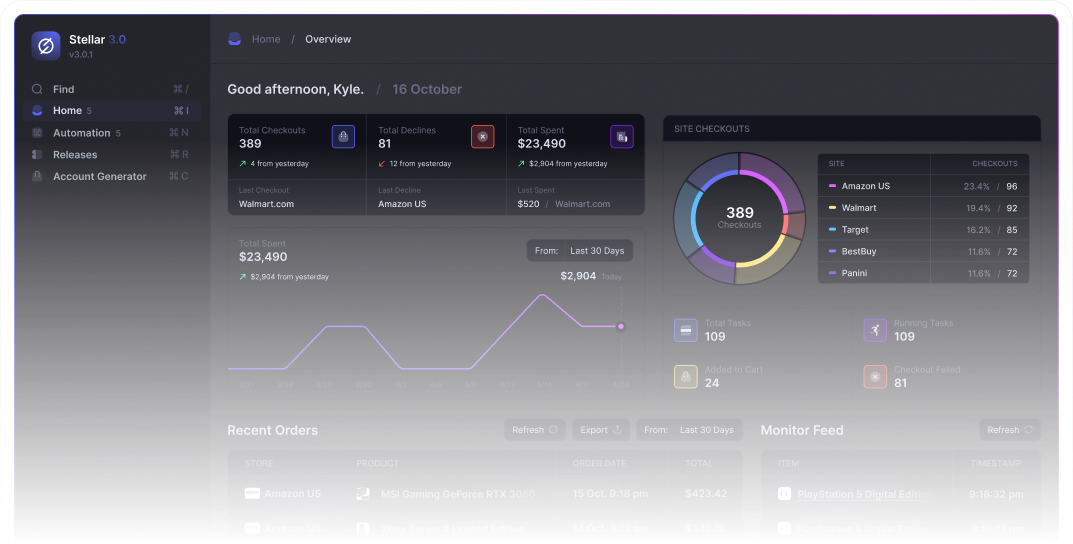The image size is (1073, 544).
Task: Go to Releases in the sidebar
Action: (75, 155)
